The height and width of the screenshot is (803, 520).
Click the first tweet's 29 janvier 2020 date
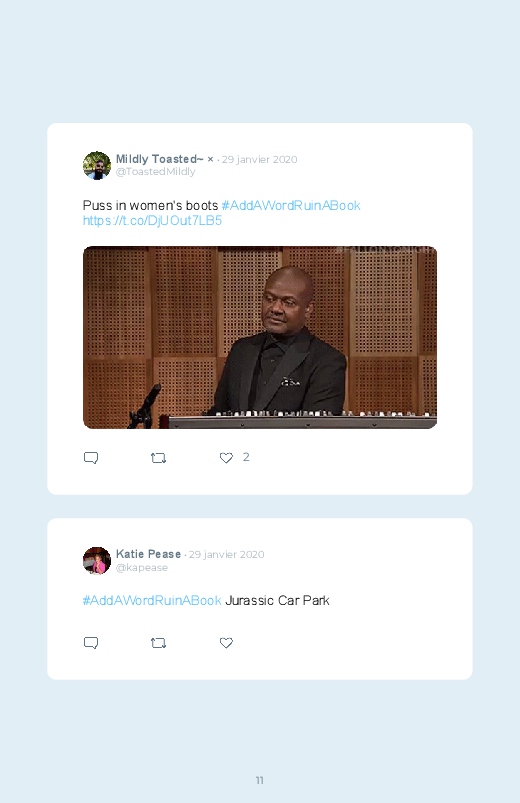(259, 159)
